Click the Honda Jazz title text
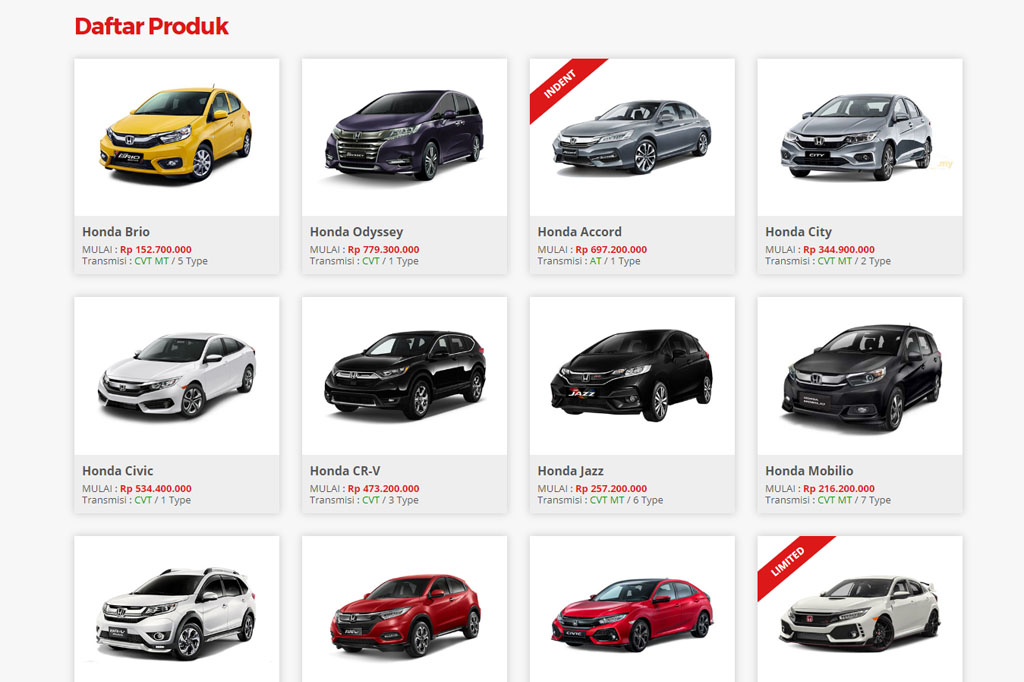Viewport: 1024px width, 682px height. [570, 471]
